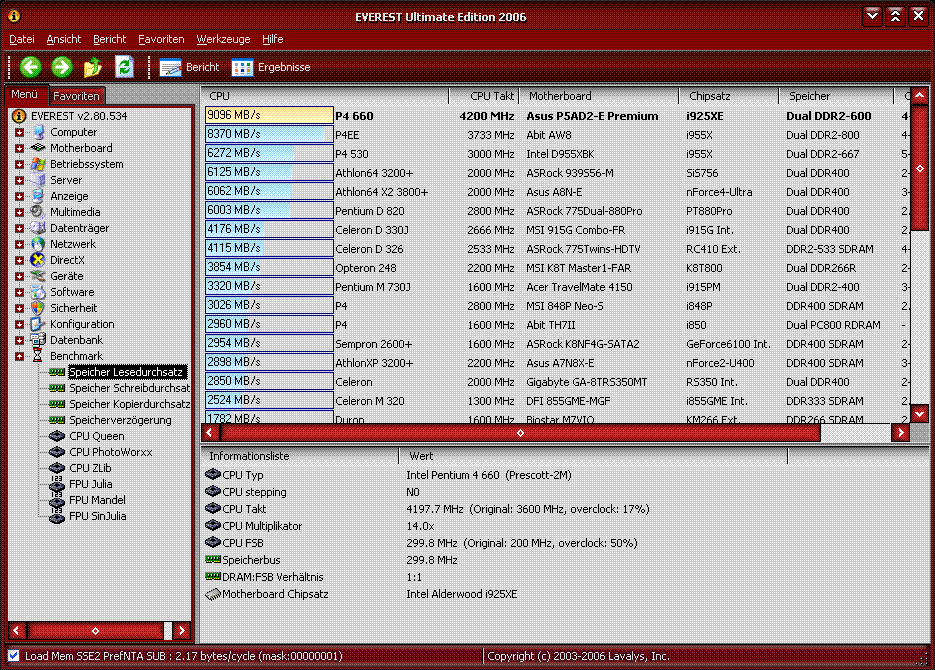
Task: Open the Hilfe menu
Action: 273,39
